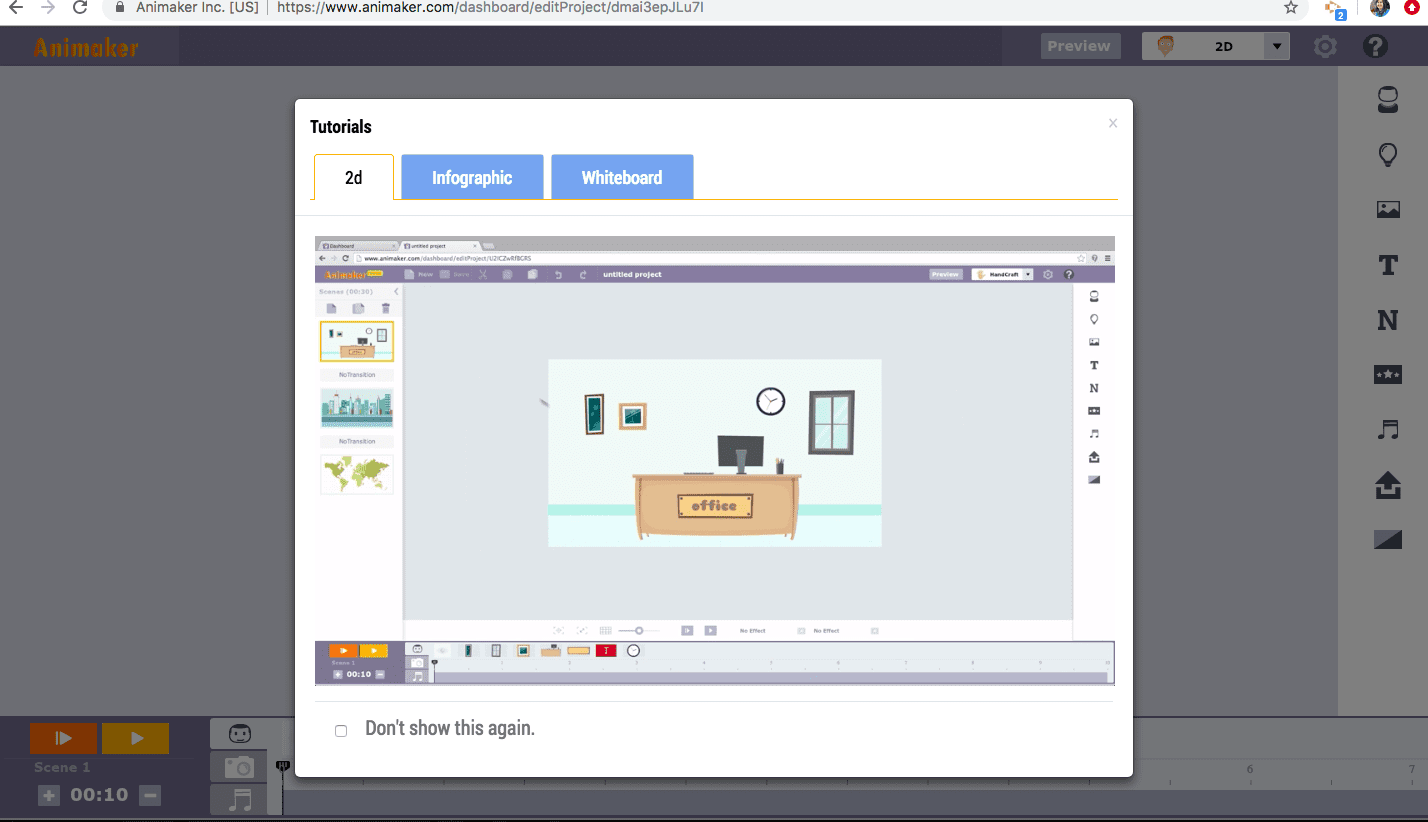1428x822 pixels.
Task: Open the Transitions icon in sidebar
Action: click(1388, 540)
